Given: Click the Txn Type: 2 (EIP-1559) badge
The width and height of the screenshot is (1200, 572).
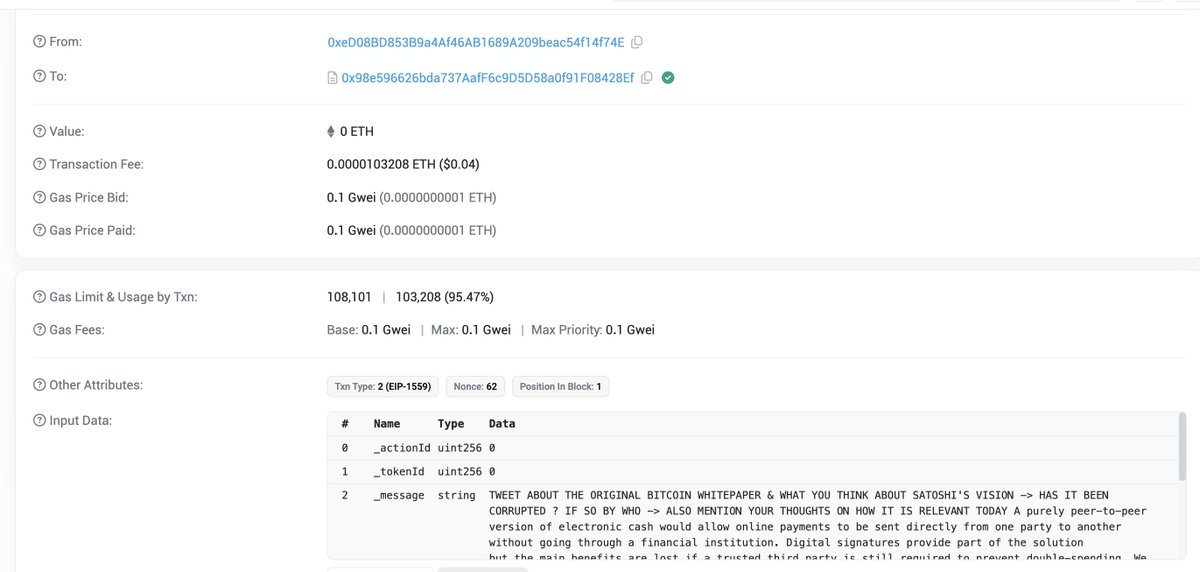Looking at the screenshot, I should [x=382, y=386].
